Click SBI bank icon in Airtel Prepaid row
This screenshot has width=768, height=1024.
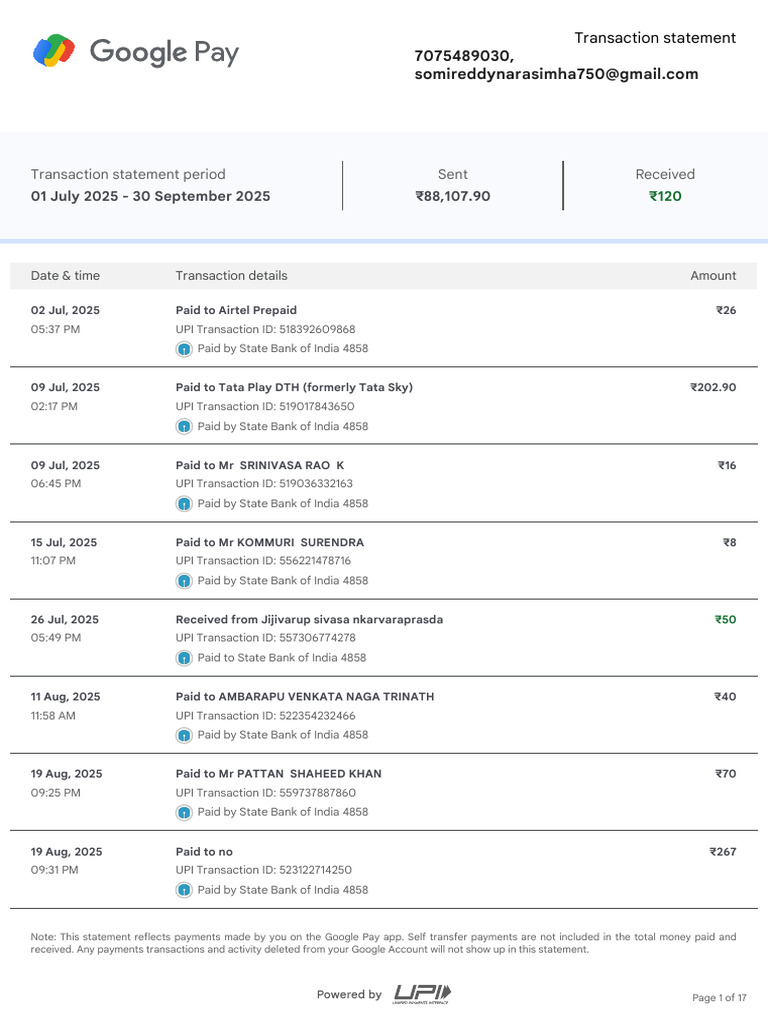[184, 349]
